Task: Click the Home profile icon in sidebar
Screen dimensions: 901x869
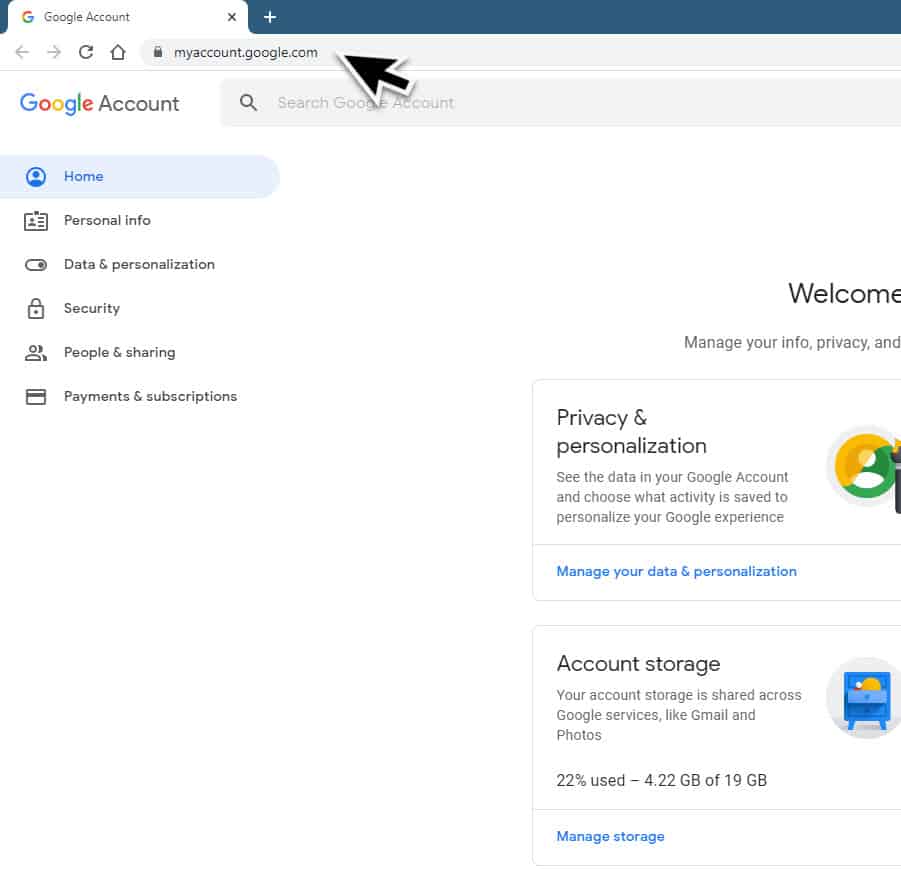Action: pos(36,177)
